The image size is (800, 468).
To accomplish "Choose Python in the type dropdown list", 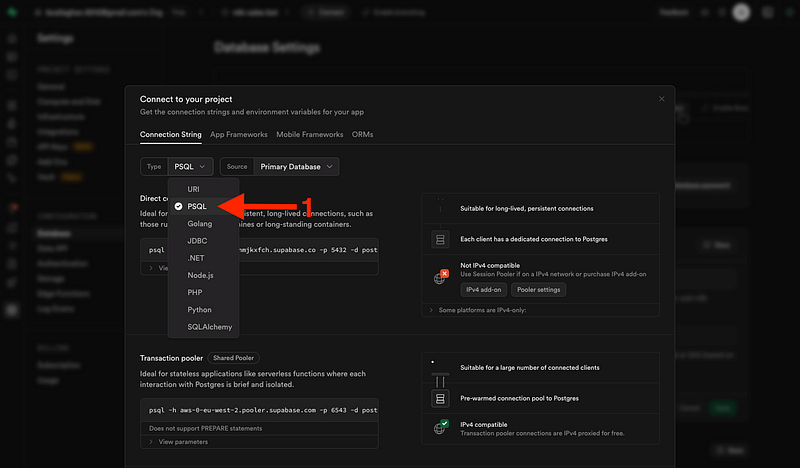I will tap(199, 309).
